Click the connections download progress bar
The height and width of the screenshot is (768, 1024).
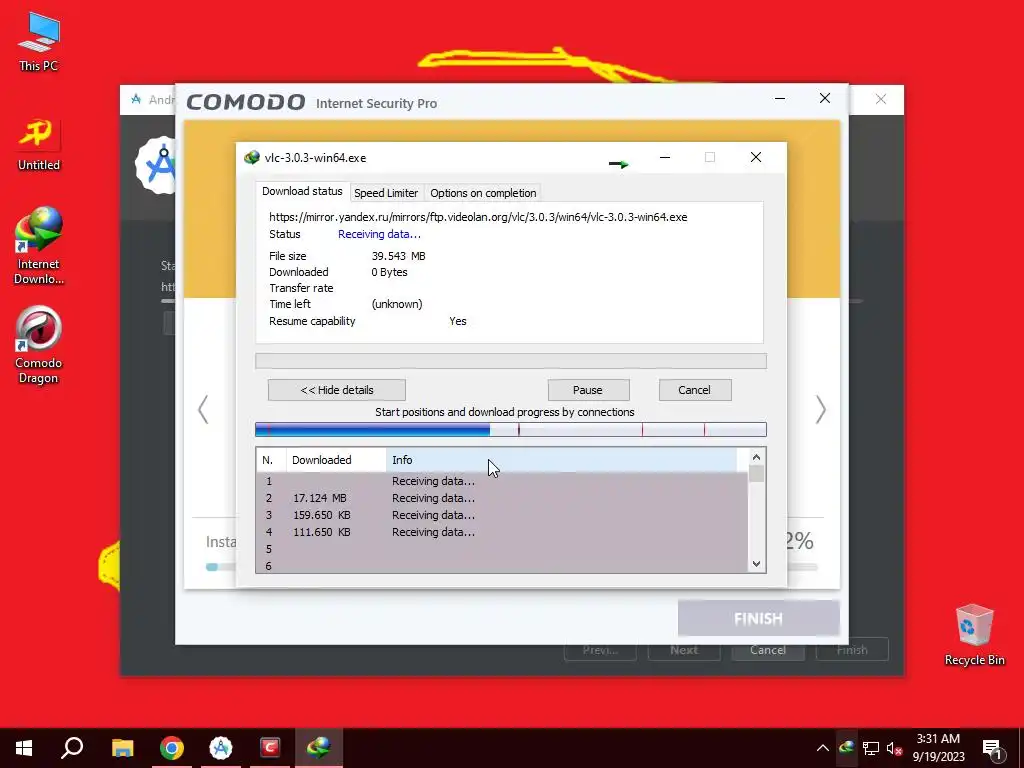511,429
